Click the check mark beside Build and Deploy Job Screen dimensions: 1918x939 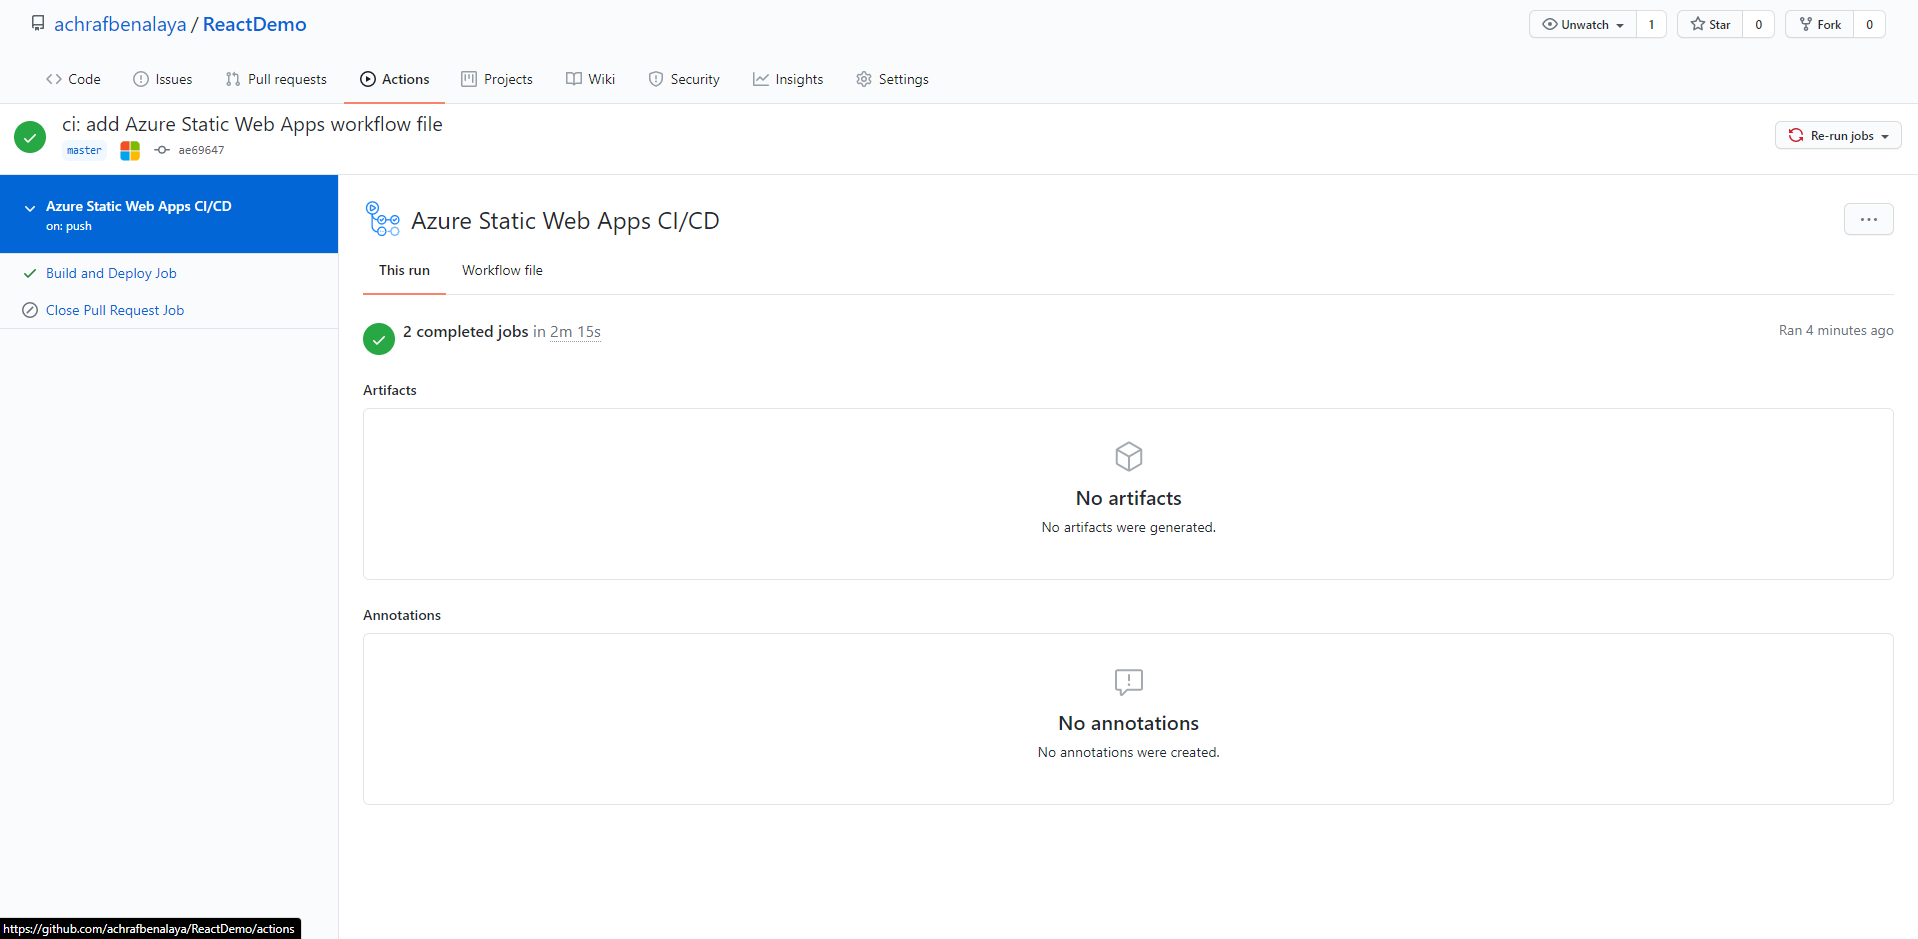[30, 272]
